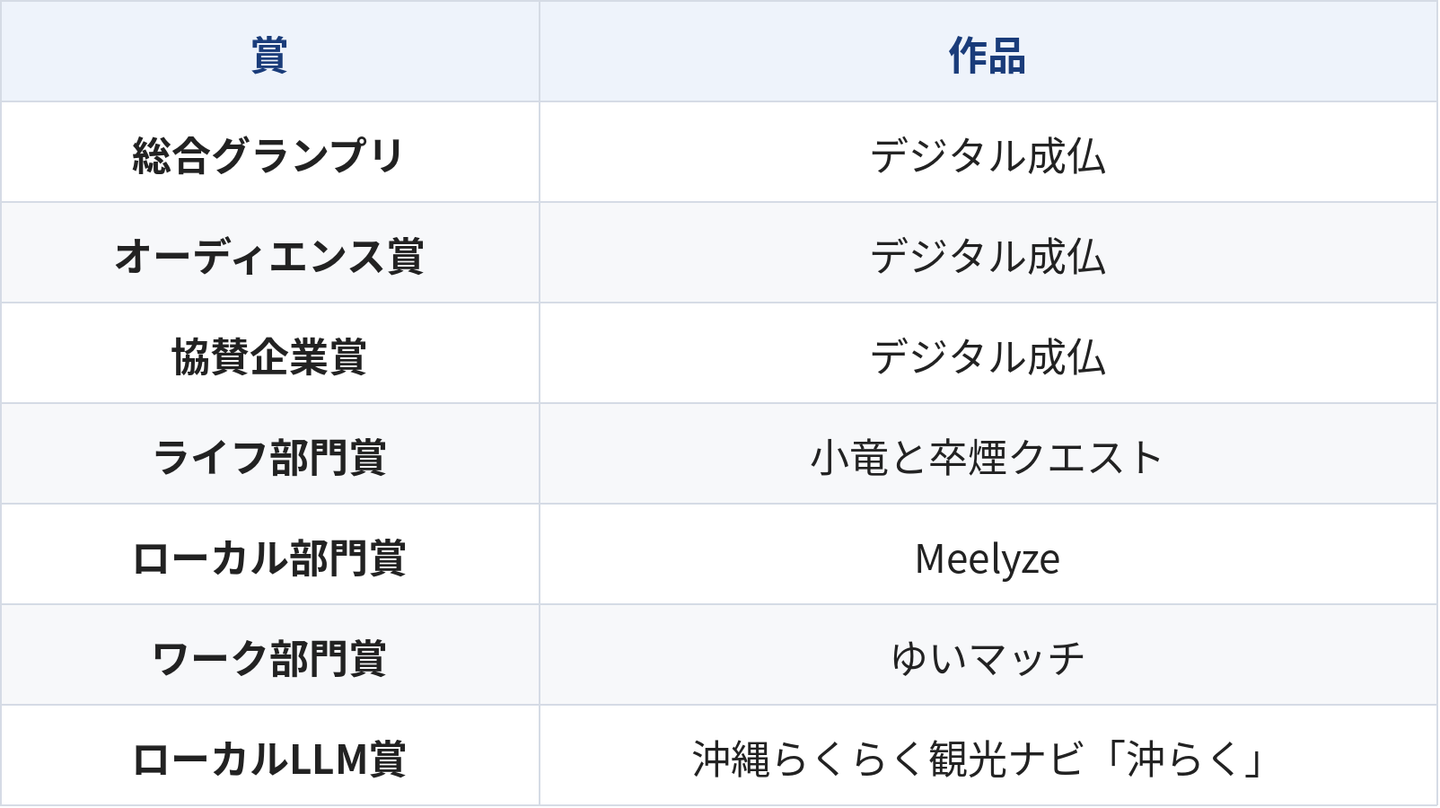Select the ライフ部門賞 cell
The image size is (1440, 808).
[x=270, y=455]
